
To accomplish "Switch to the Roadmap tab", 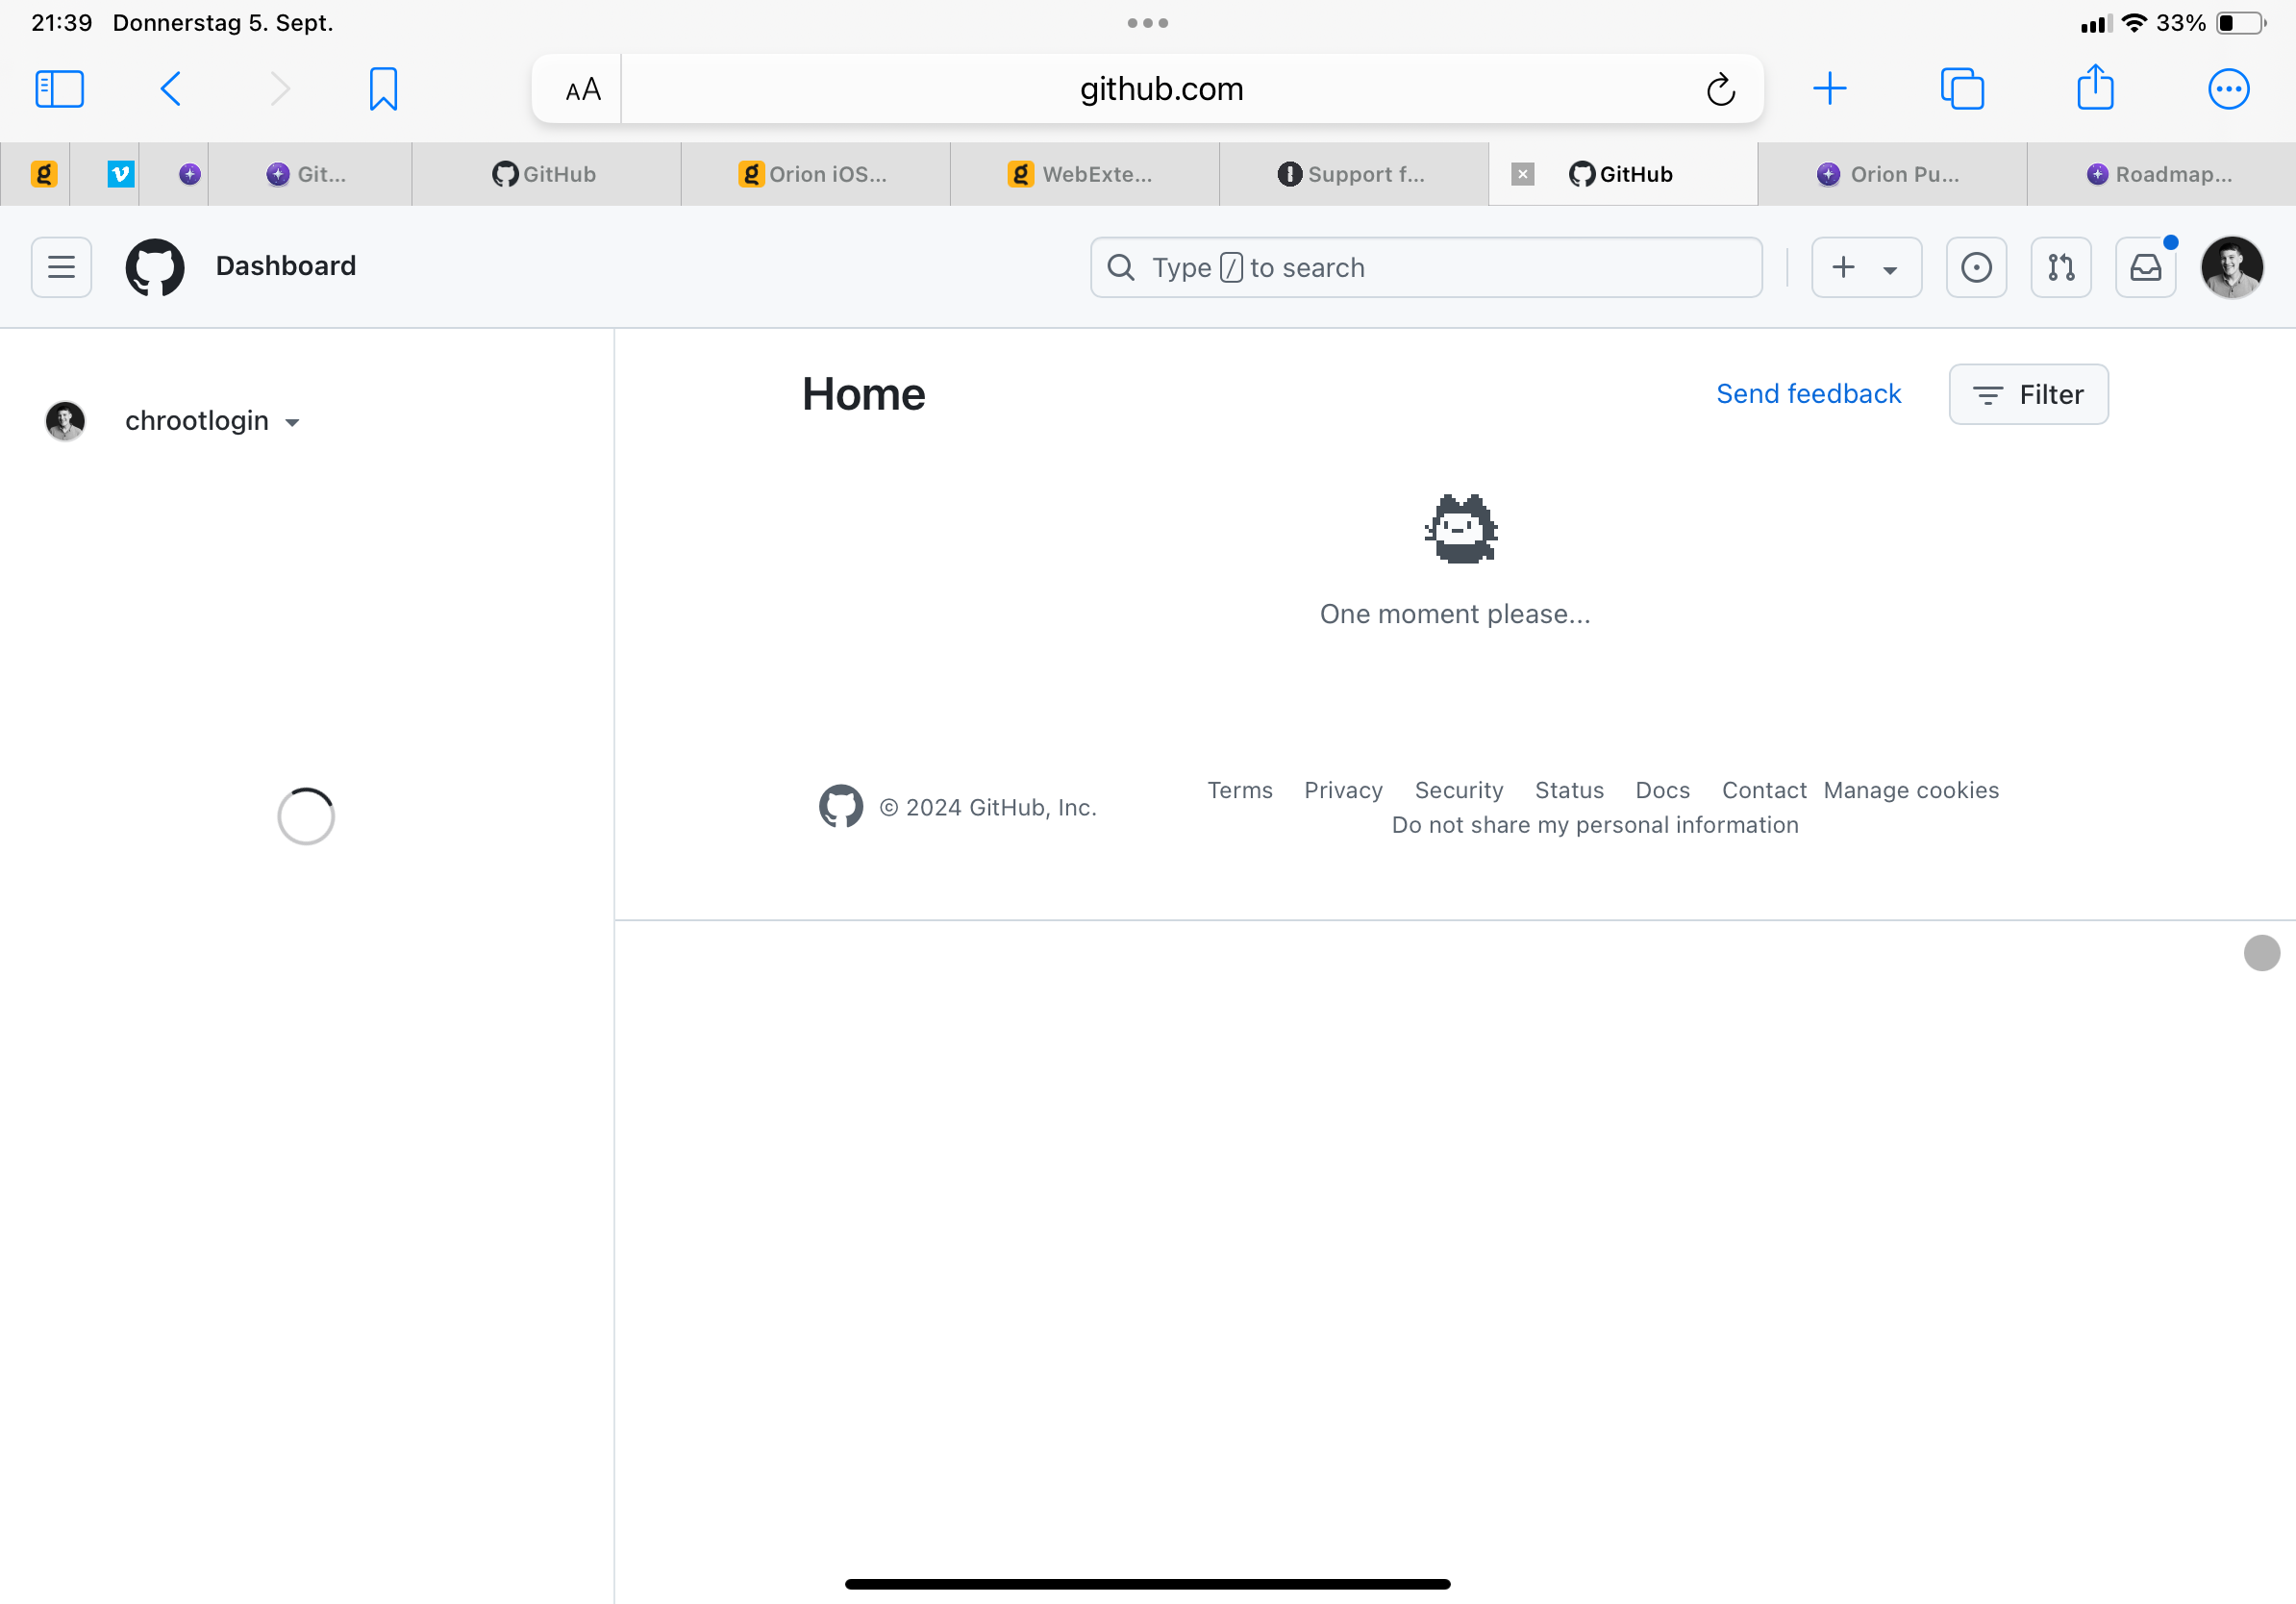I will click(x=2160, y=174).
